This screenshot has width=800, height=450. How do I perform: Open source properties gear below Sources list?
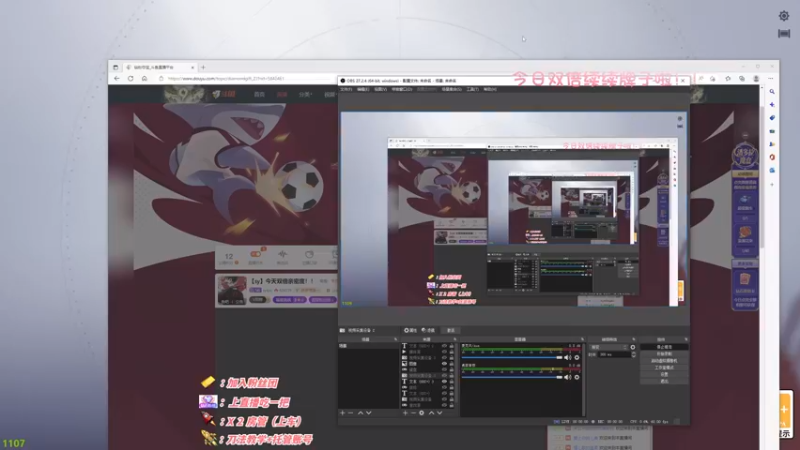421,413
